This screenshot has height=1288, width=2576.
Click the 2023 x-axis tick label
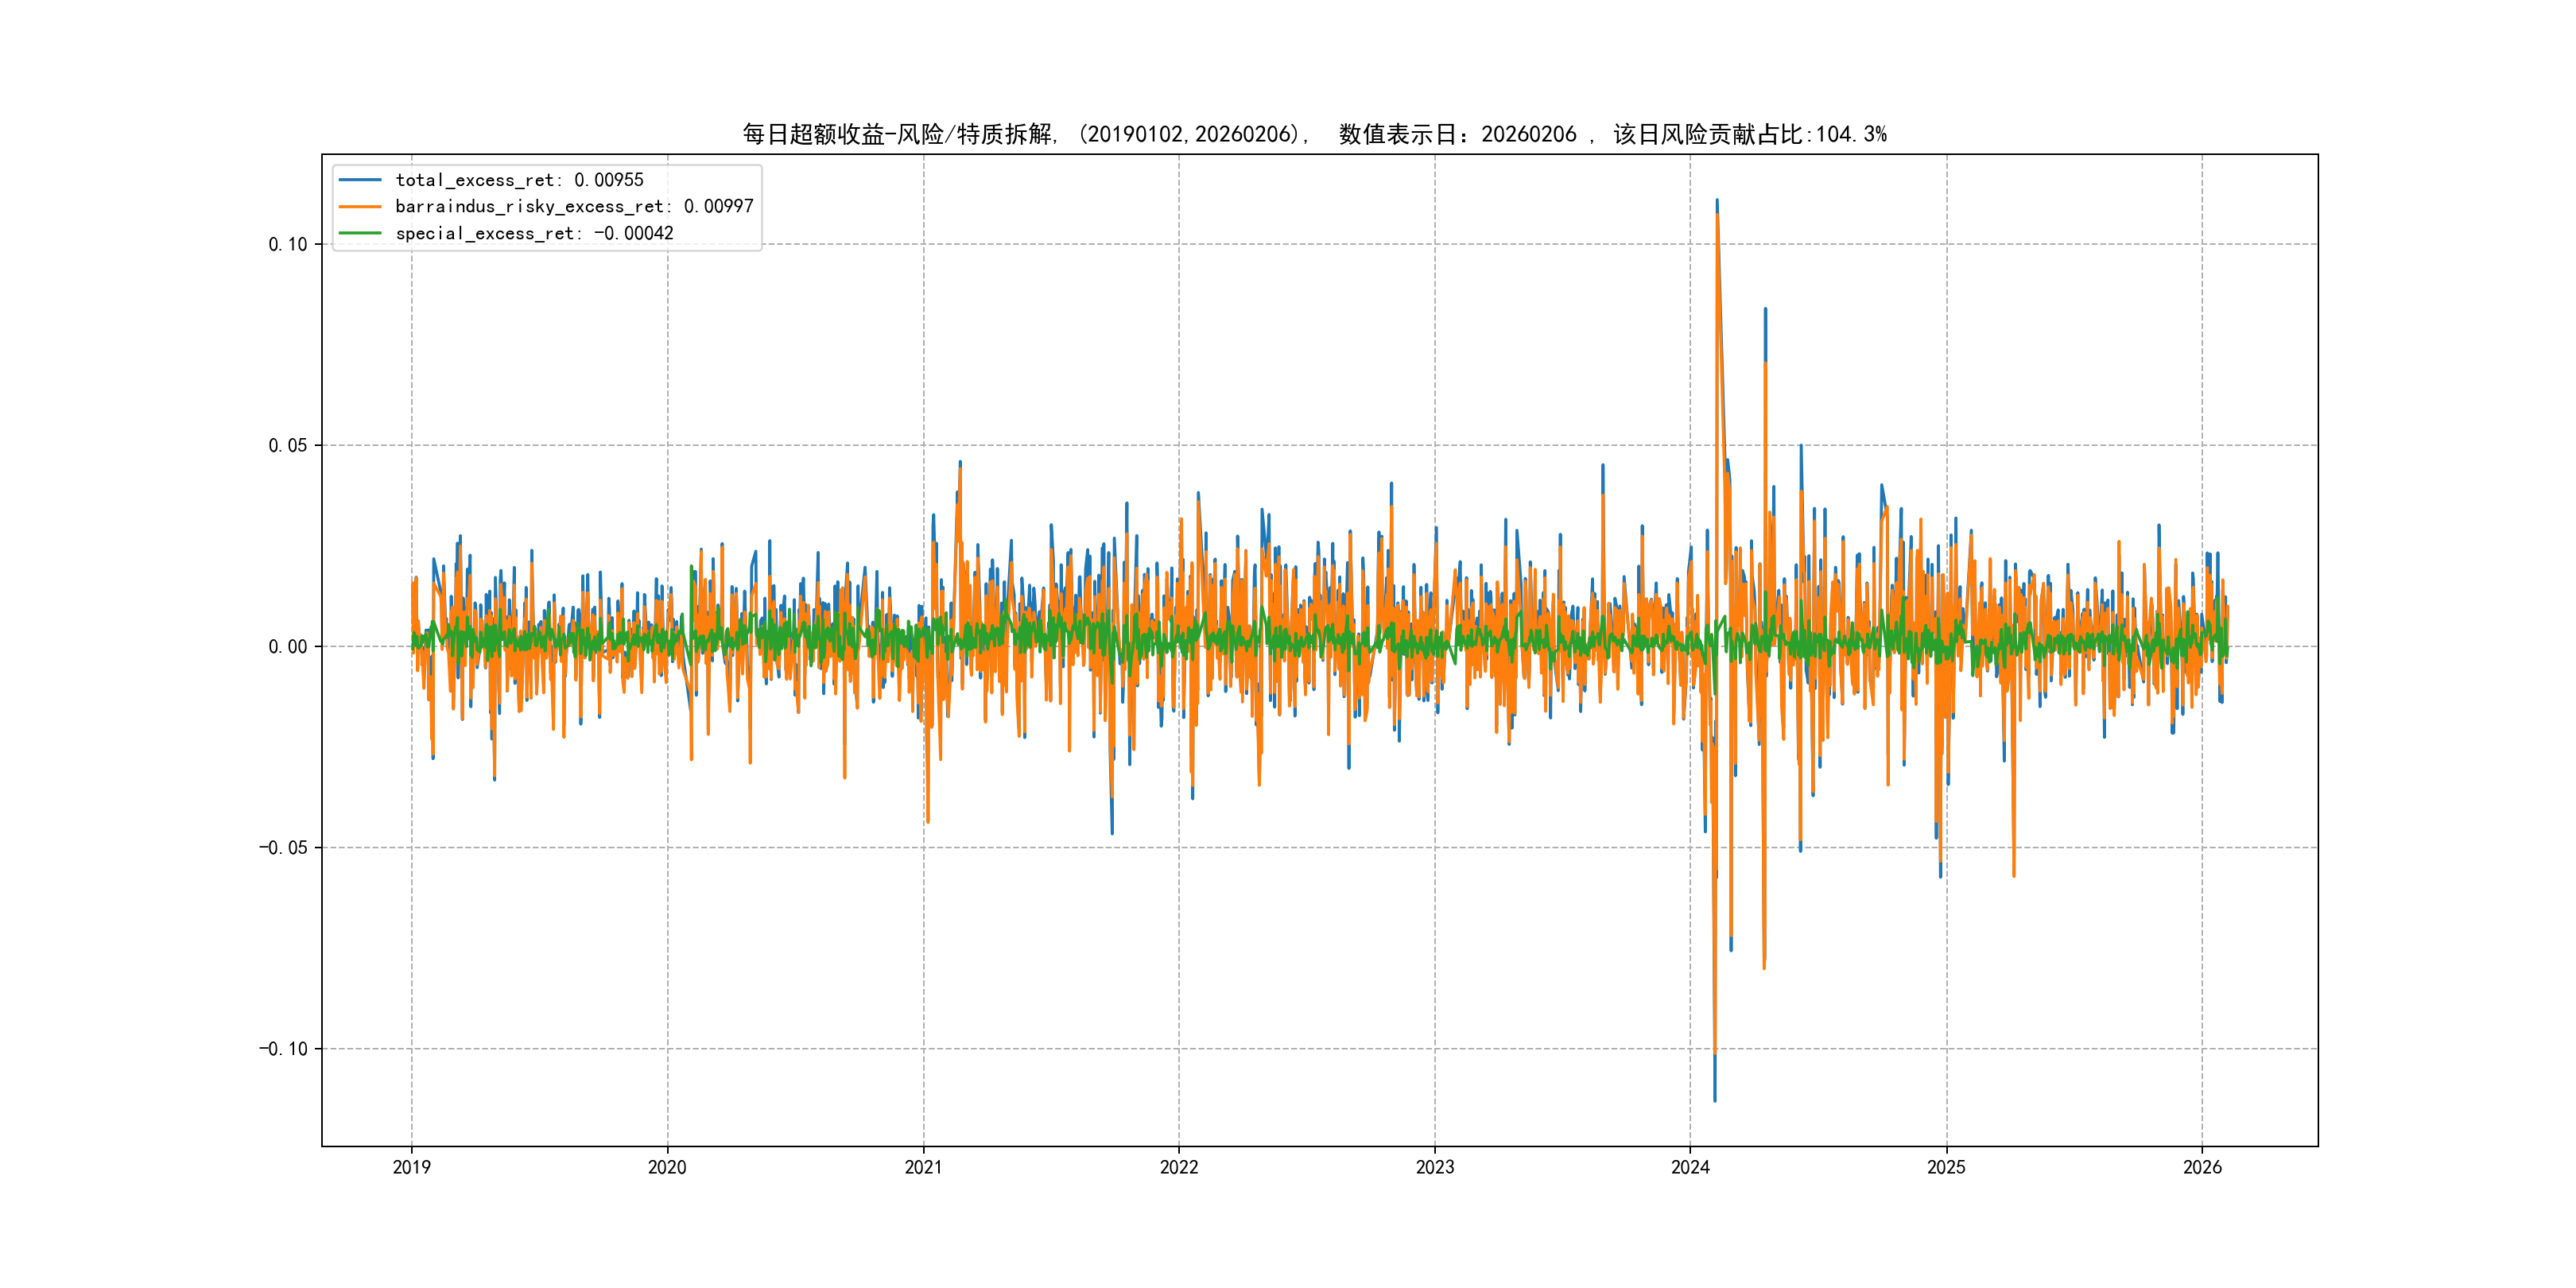coord(1435,1167)
